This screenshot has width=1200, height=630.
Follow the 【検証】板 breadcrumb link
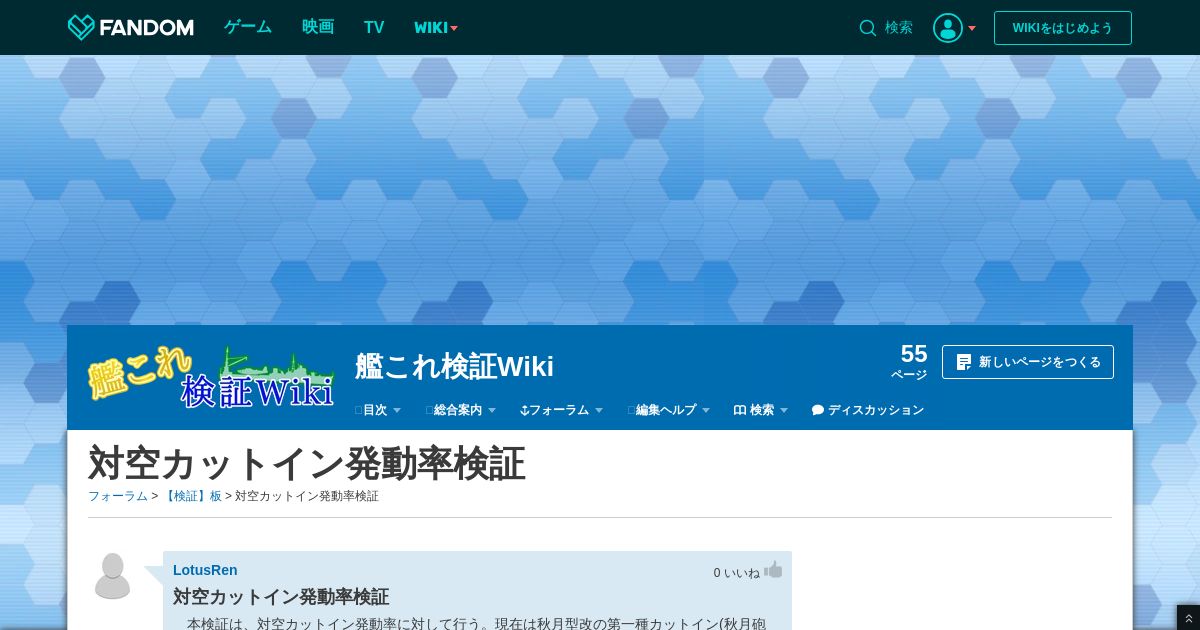tap(192, 496)
